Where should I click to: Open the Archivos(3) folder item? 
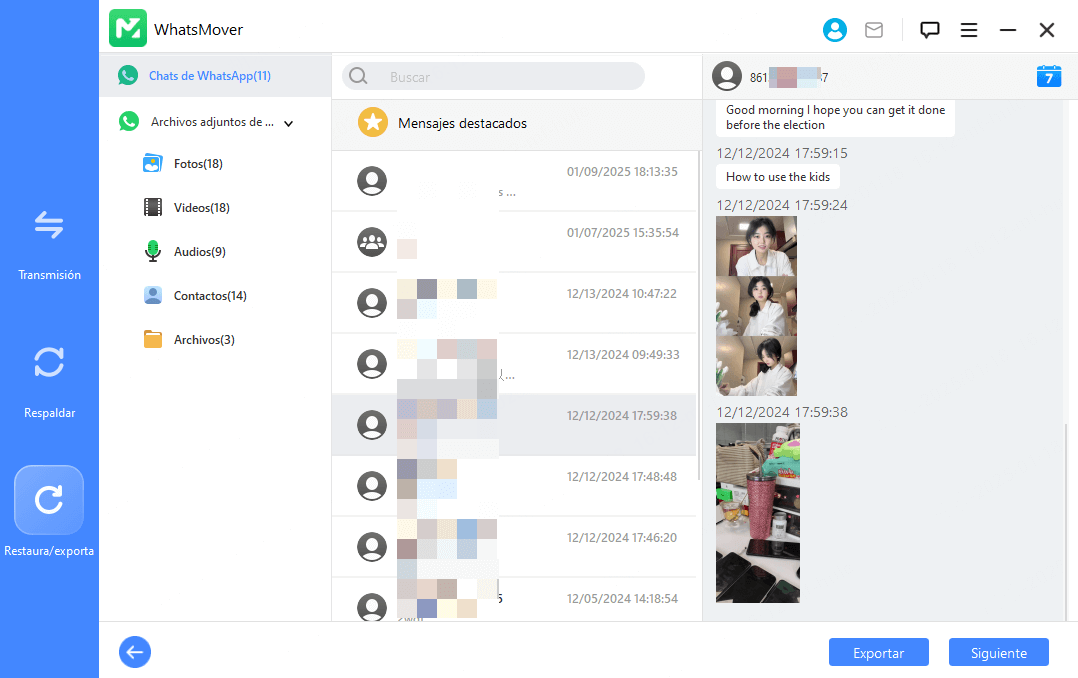pyautogui.click(x=203, y=340)
